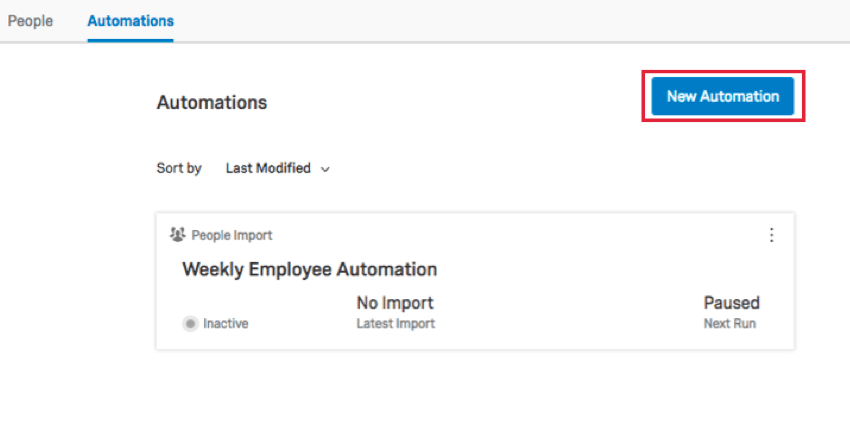Click the chevron arrow beside Last Modified
Screen dimensions: 850x425
click(x=325, y=169)
